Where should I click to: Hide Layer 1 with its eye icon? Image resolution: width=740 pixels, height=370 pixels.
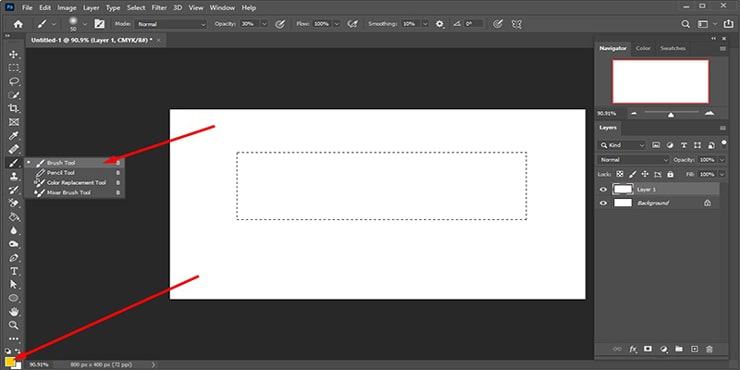click(x=603, y=190)
